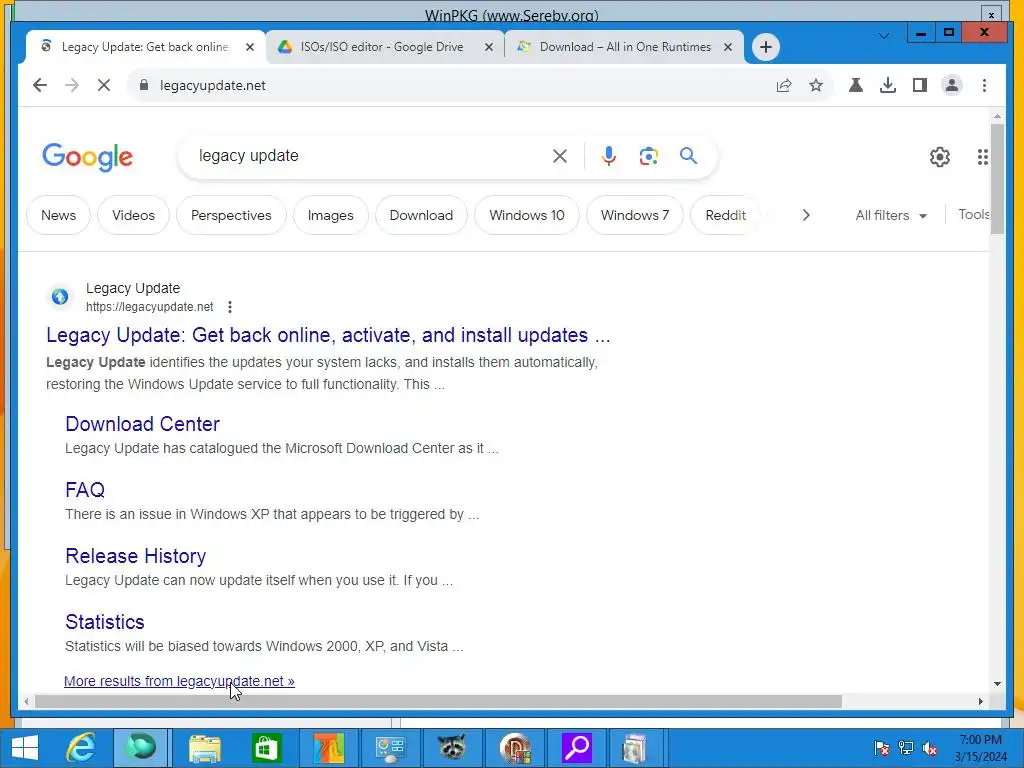Open the Google apps grid
The height and width of the screenshot is (768, 1024).
point(982,157)
